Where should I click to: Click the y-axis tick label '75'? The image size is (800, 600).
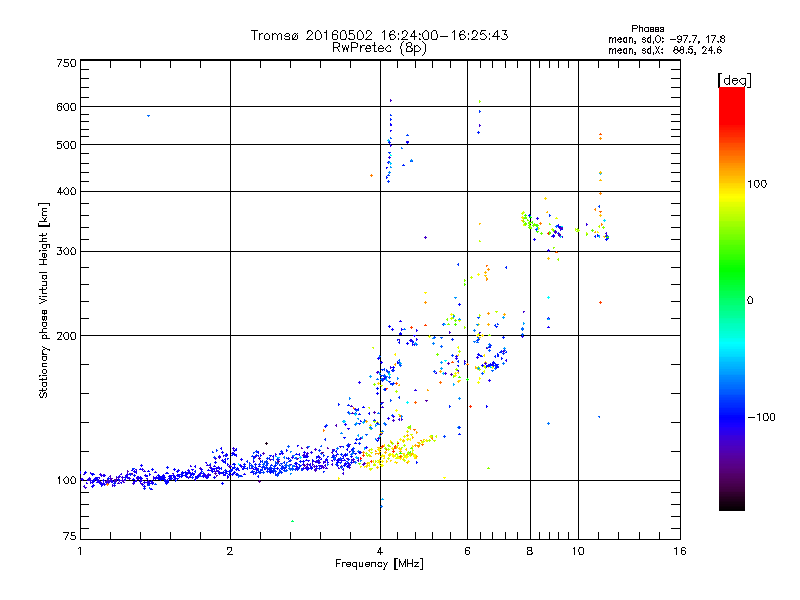(70, 536)
